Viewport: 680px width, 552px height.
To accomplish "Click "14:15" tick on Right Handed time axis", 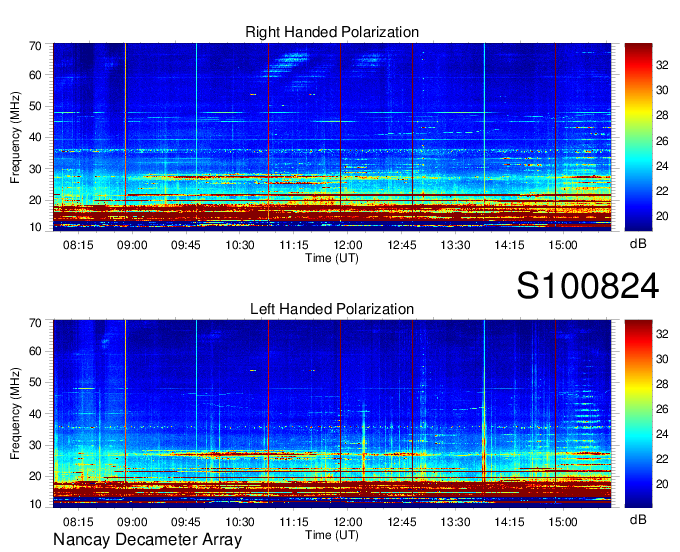I will tap(509, 245).
